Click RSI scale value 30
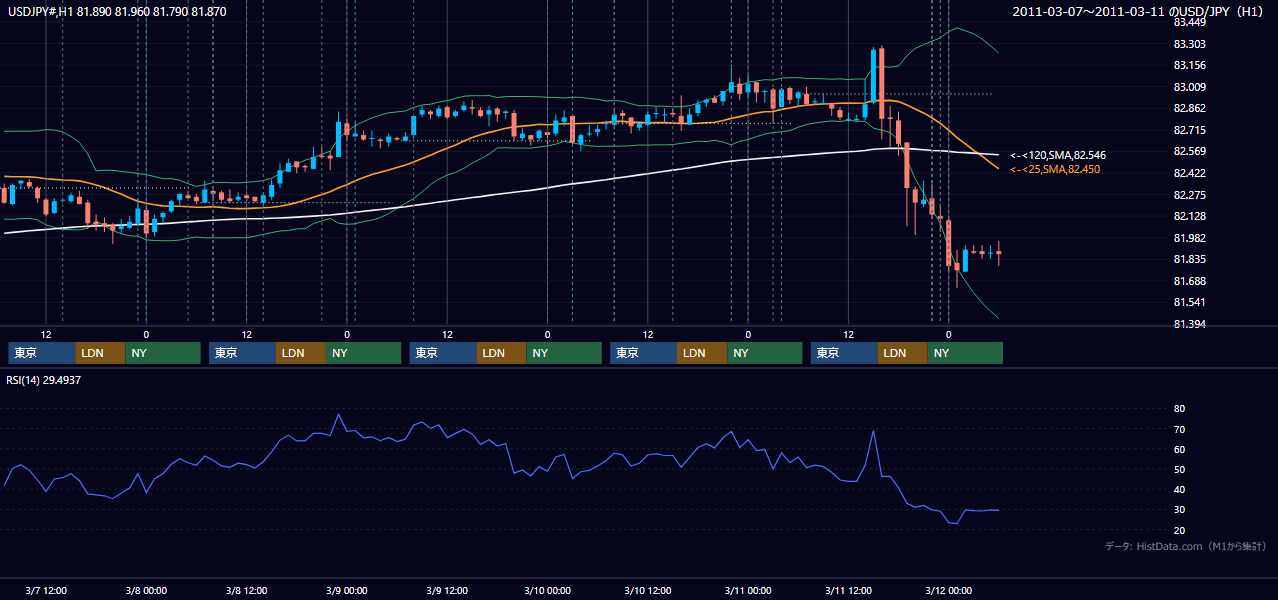 pyautogui.click(x=1179, y=509)
